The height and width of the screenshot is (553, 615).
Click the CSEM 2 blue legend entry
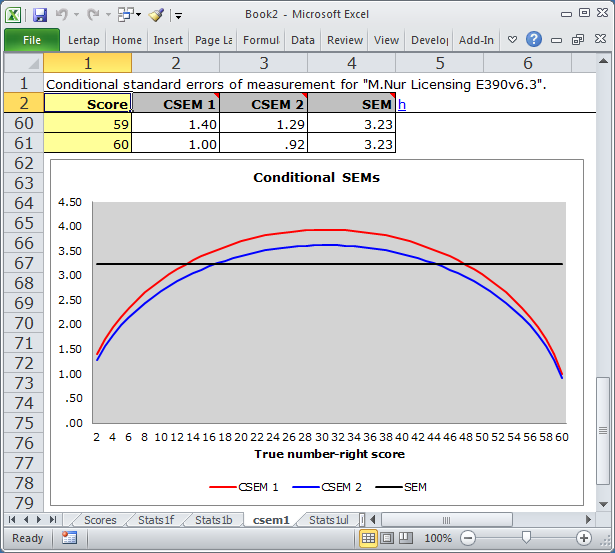pos(327,487)
